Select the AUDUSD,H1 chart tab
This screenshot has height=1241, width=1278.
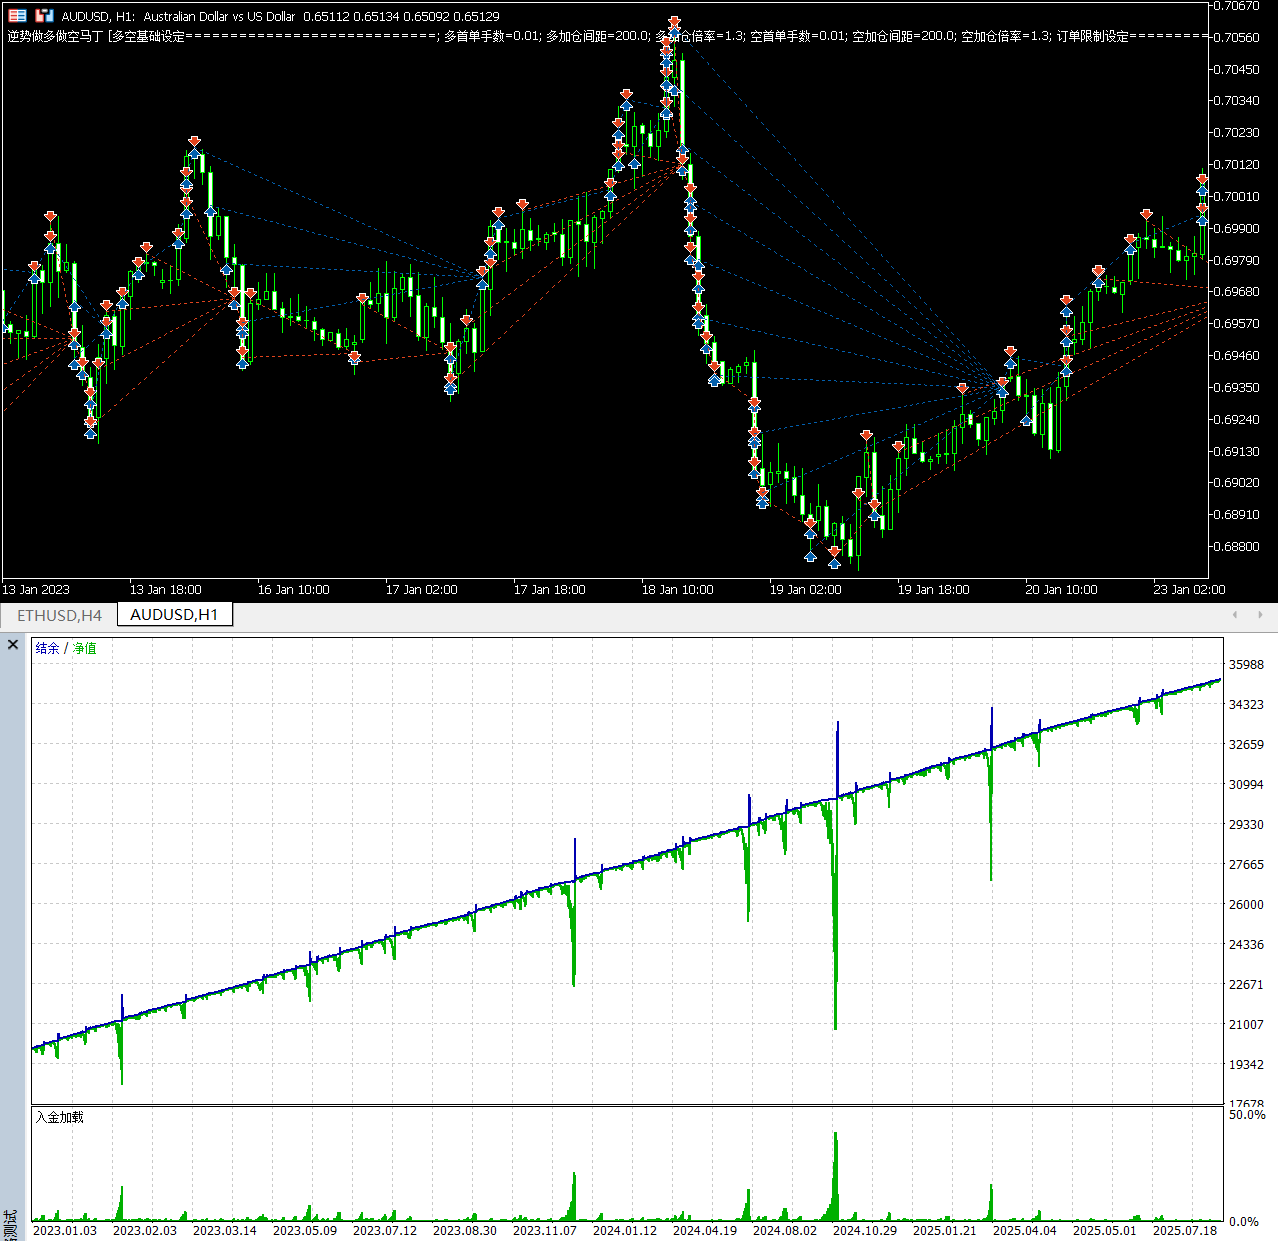click(x=174, y=615)
